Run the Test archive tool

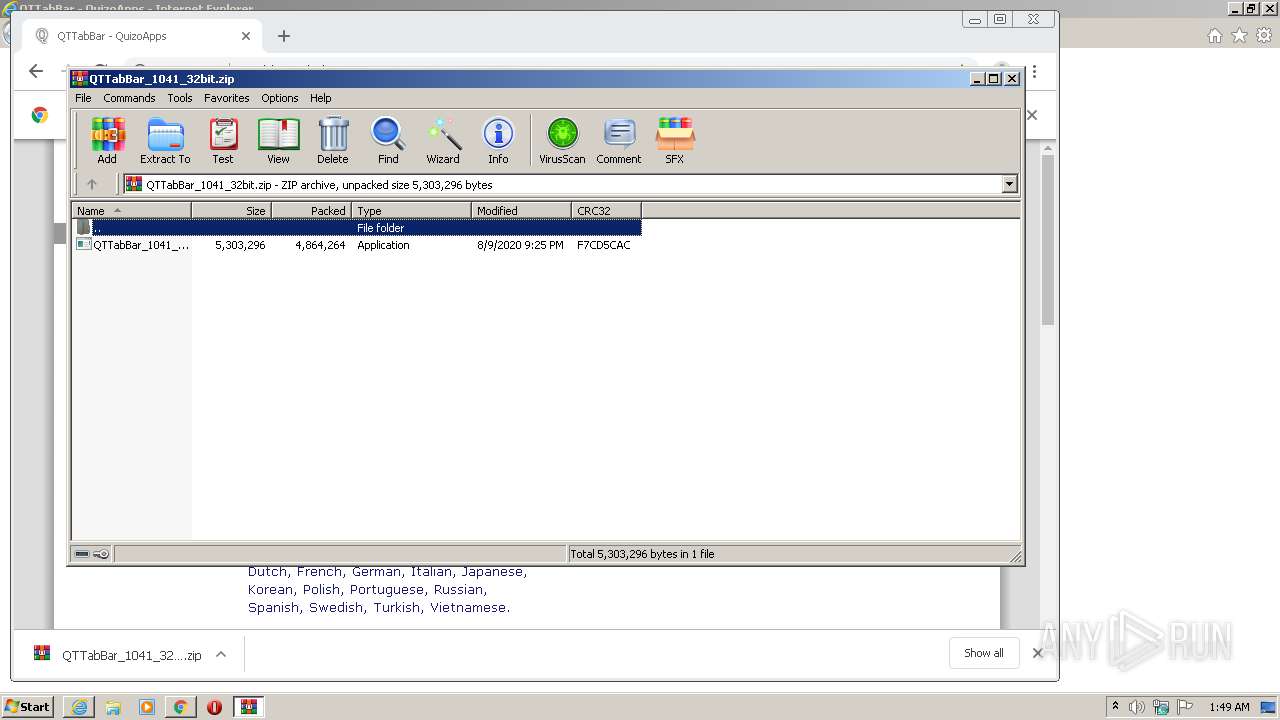click(x=223, y=140)
